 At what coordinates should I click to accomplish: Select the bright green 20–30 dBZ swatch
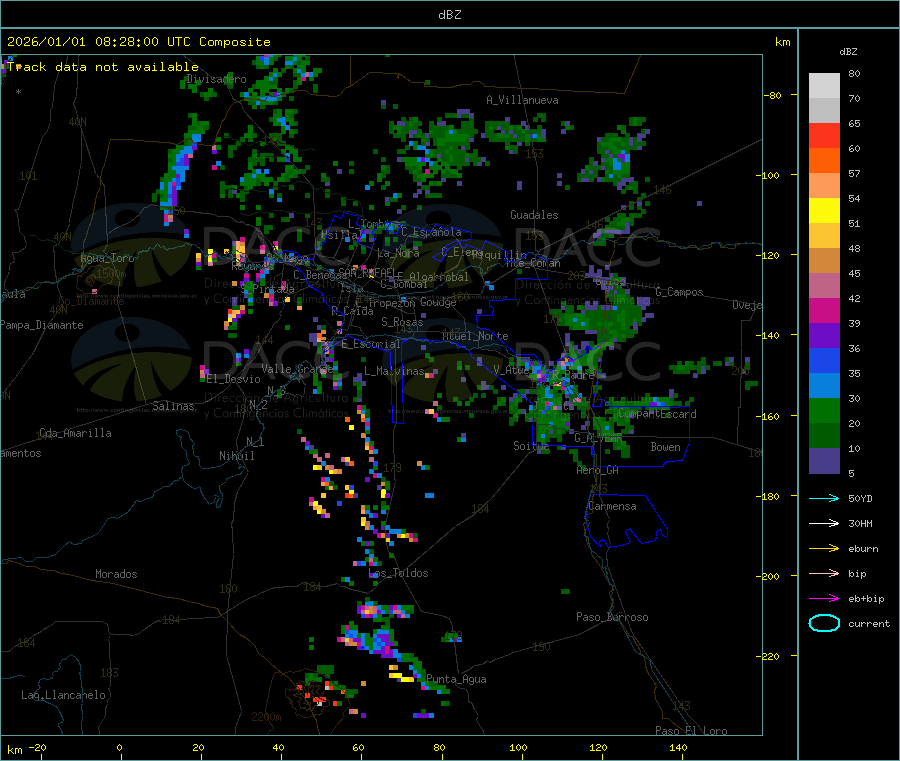coord(824,411)
